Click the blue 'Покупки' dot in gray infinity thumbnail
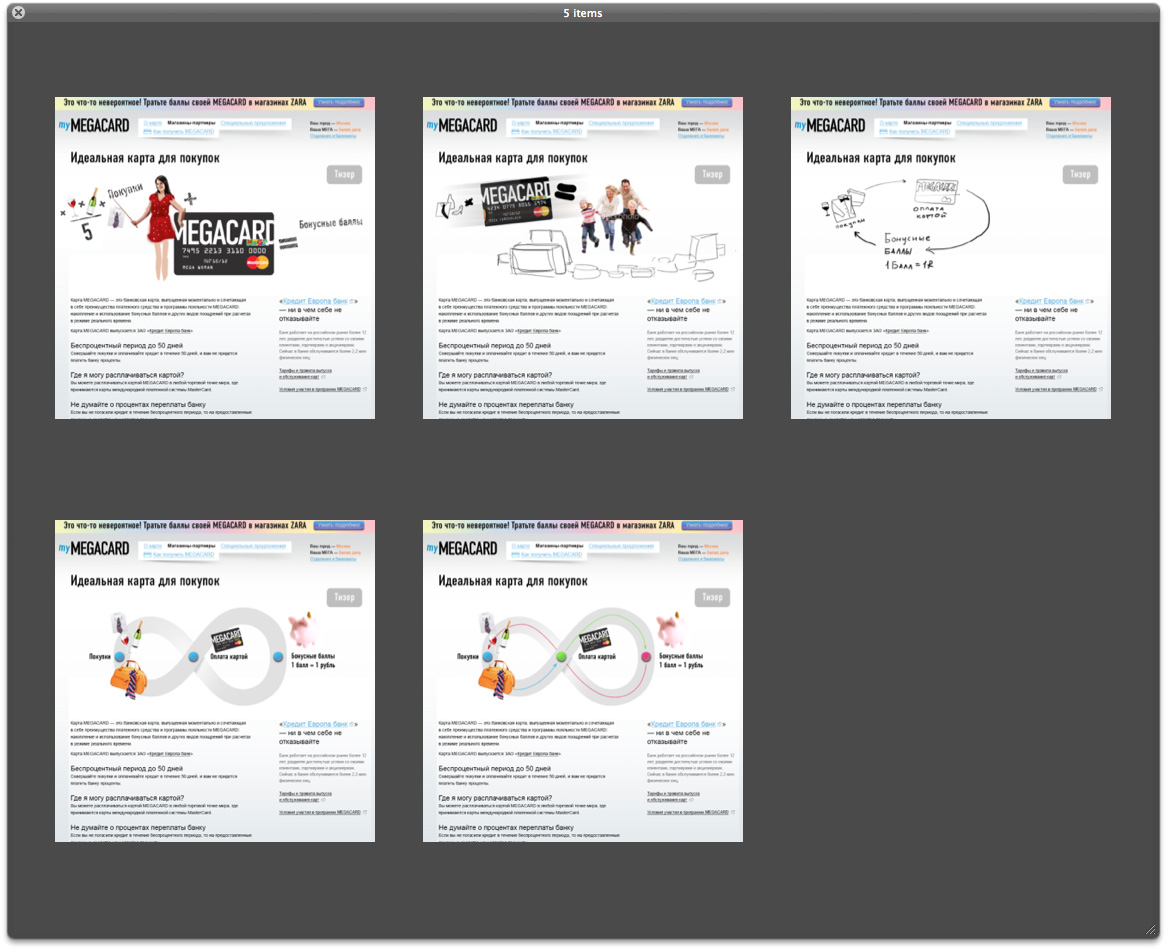This screenshot has width=1167, height=950. click(x=120, y=657)
